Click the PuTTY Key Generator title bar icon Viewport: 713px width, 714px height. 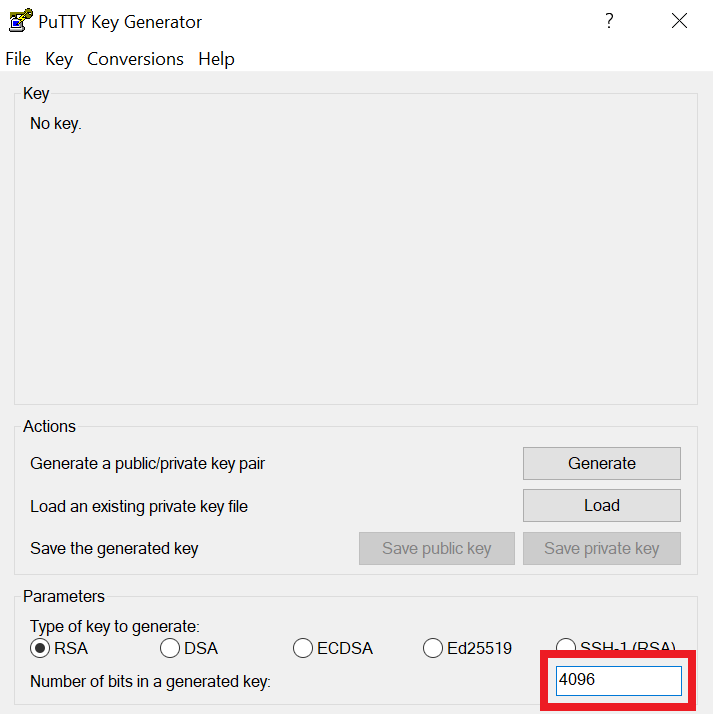coord(20,20)
